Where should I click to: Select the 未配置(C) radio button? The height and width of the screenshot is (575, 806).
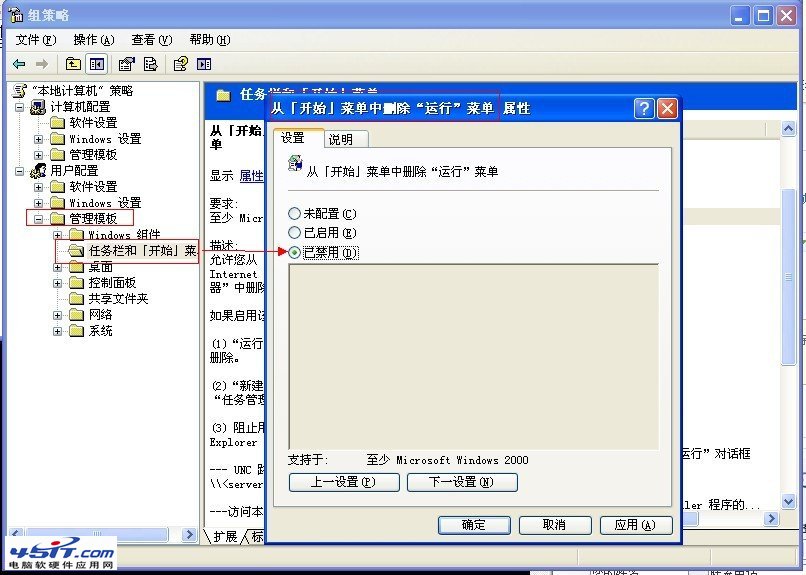pos(294,213)
